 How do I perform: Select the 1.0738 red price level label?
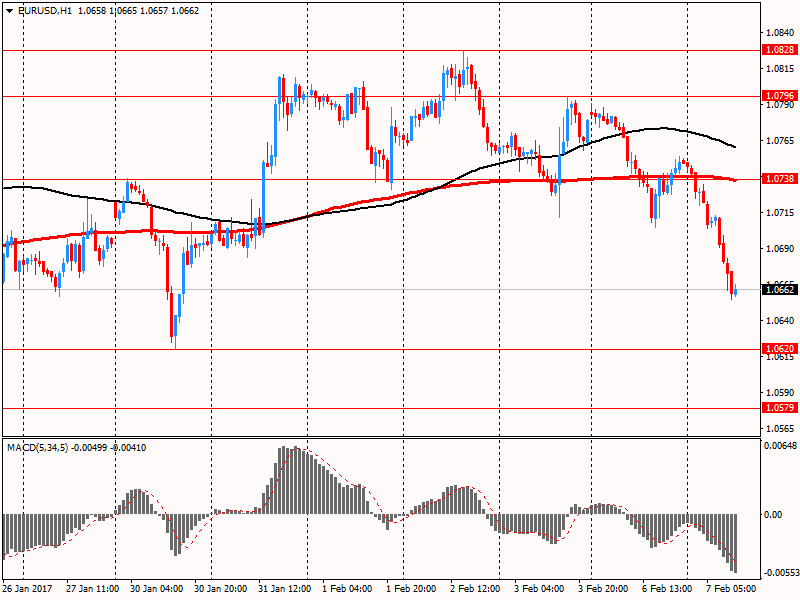[780, 178]
